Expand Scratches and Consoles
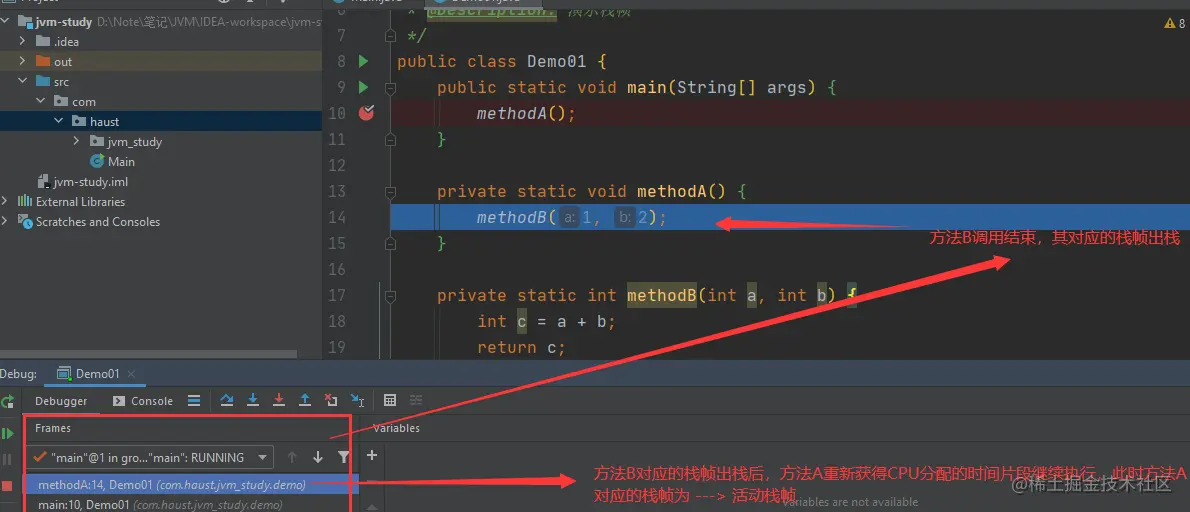Viewport: 1190px width, 512px height. [x=5, y=221]
